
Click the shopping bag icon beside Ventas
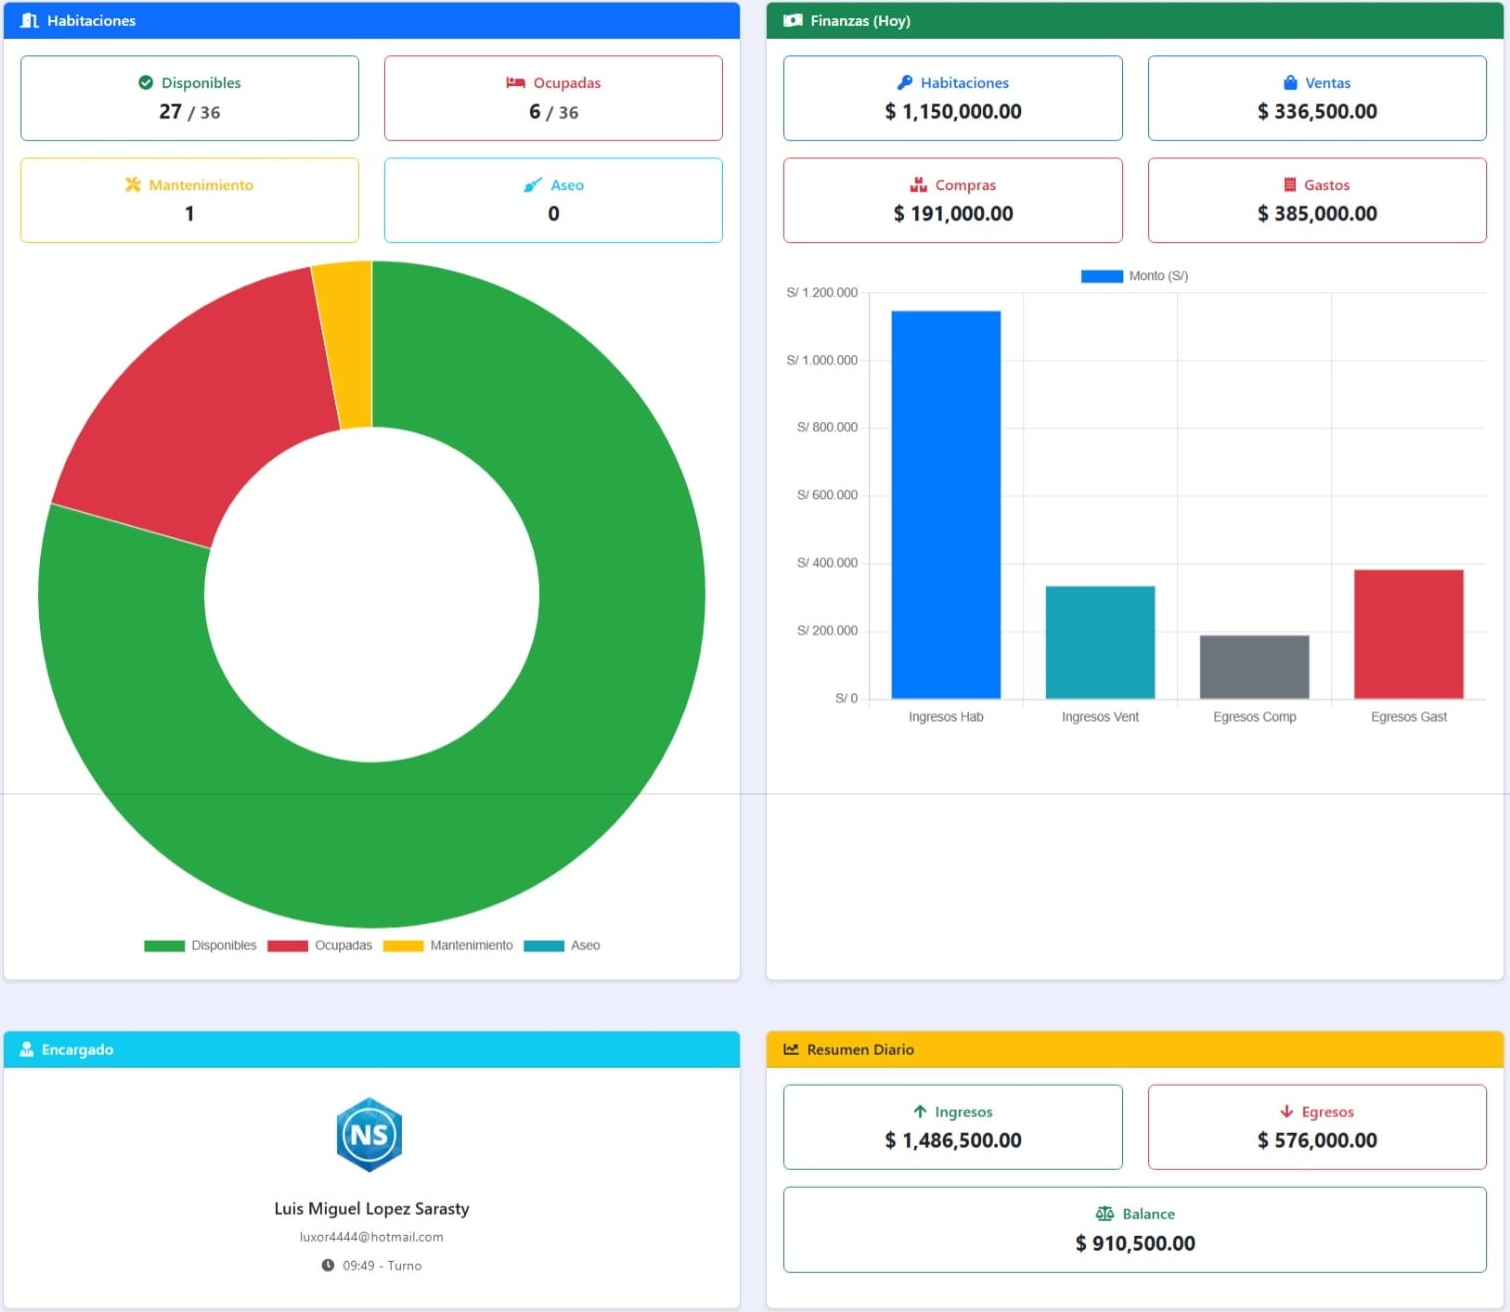coord(1290,83)
